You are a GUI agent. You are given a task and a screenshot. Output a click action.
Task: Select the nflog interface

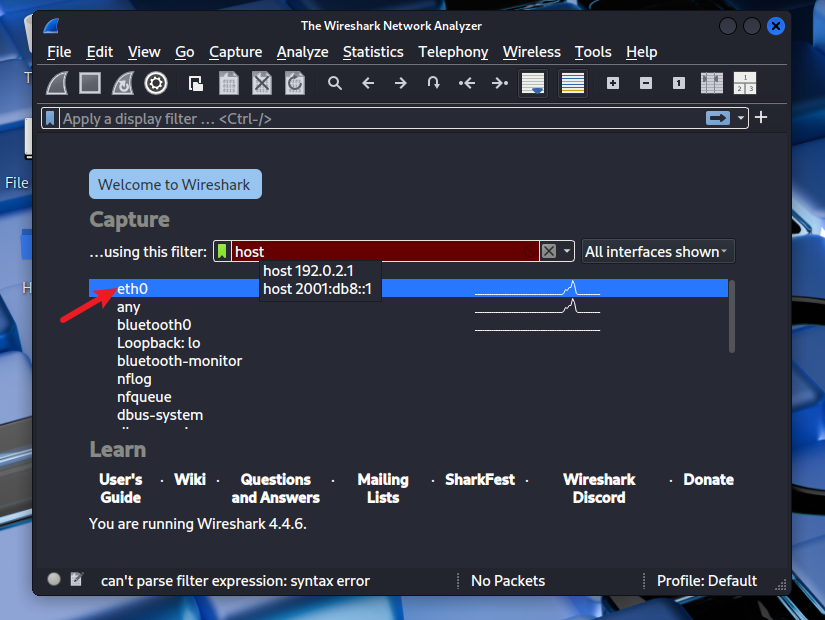point(408,379)
